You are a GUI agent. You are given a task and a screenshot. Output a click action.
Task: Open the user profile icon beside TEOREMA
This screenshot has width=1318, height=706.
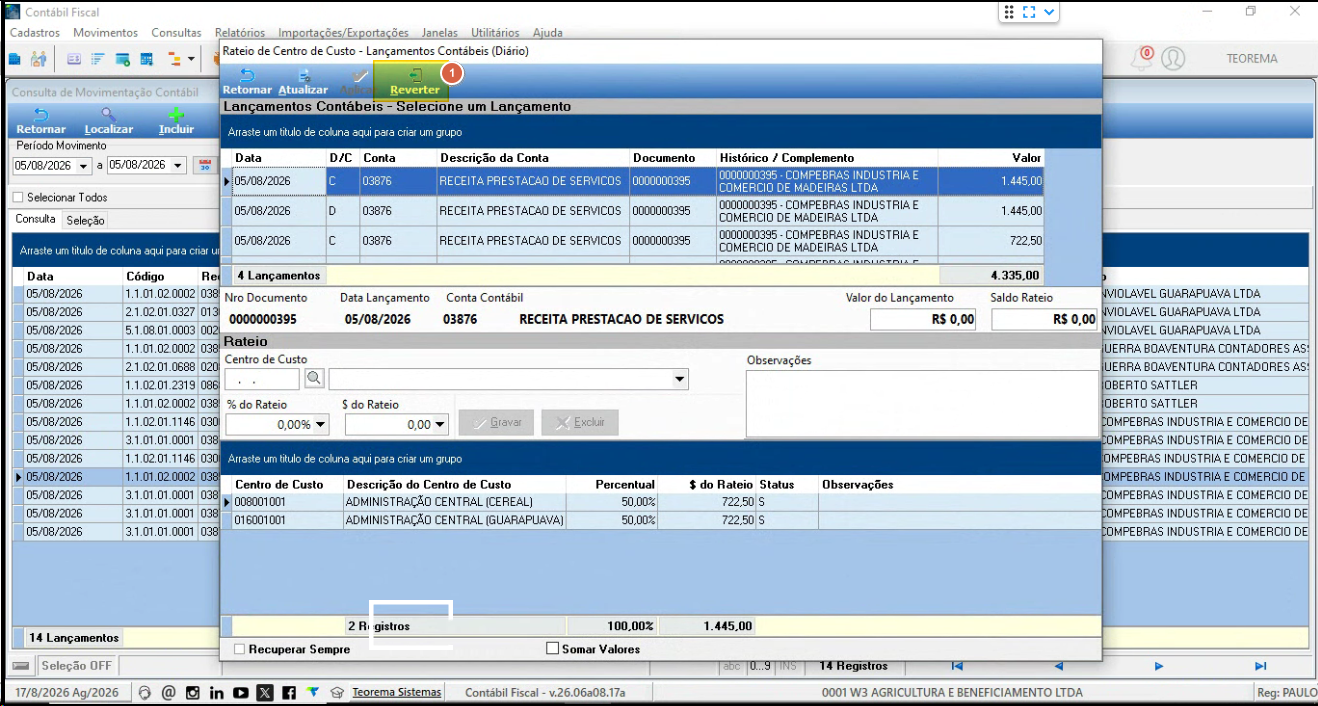click(1173, 58)
